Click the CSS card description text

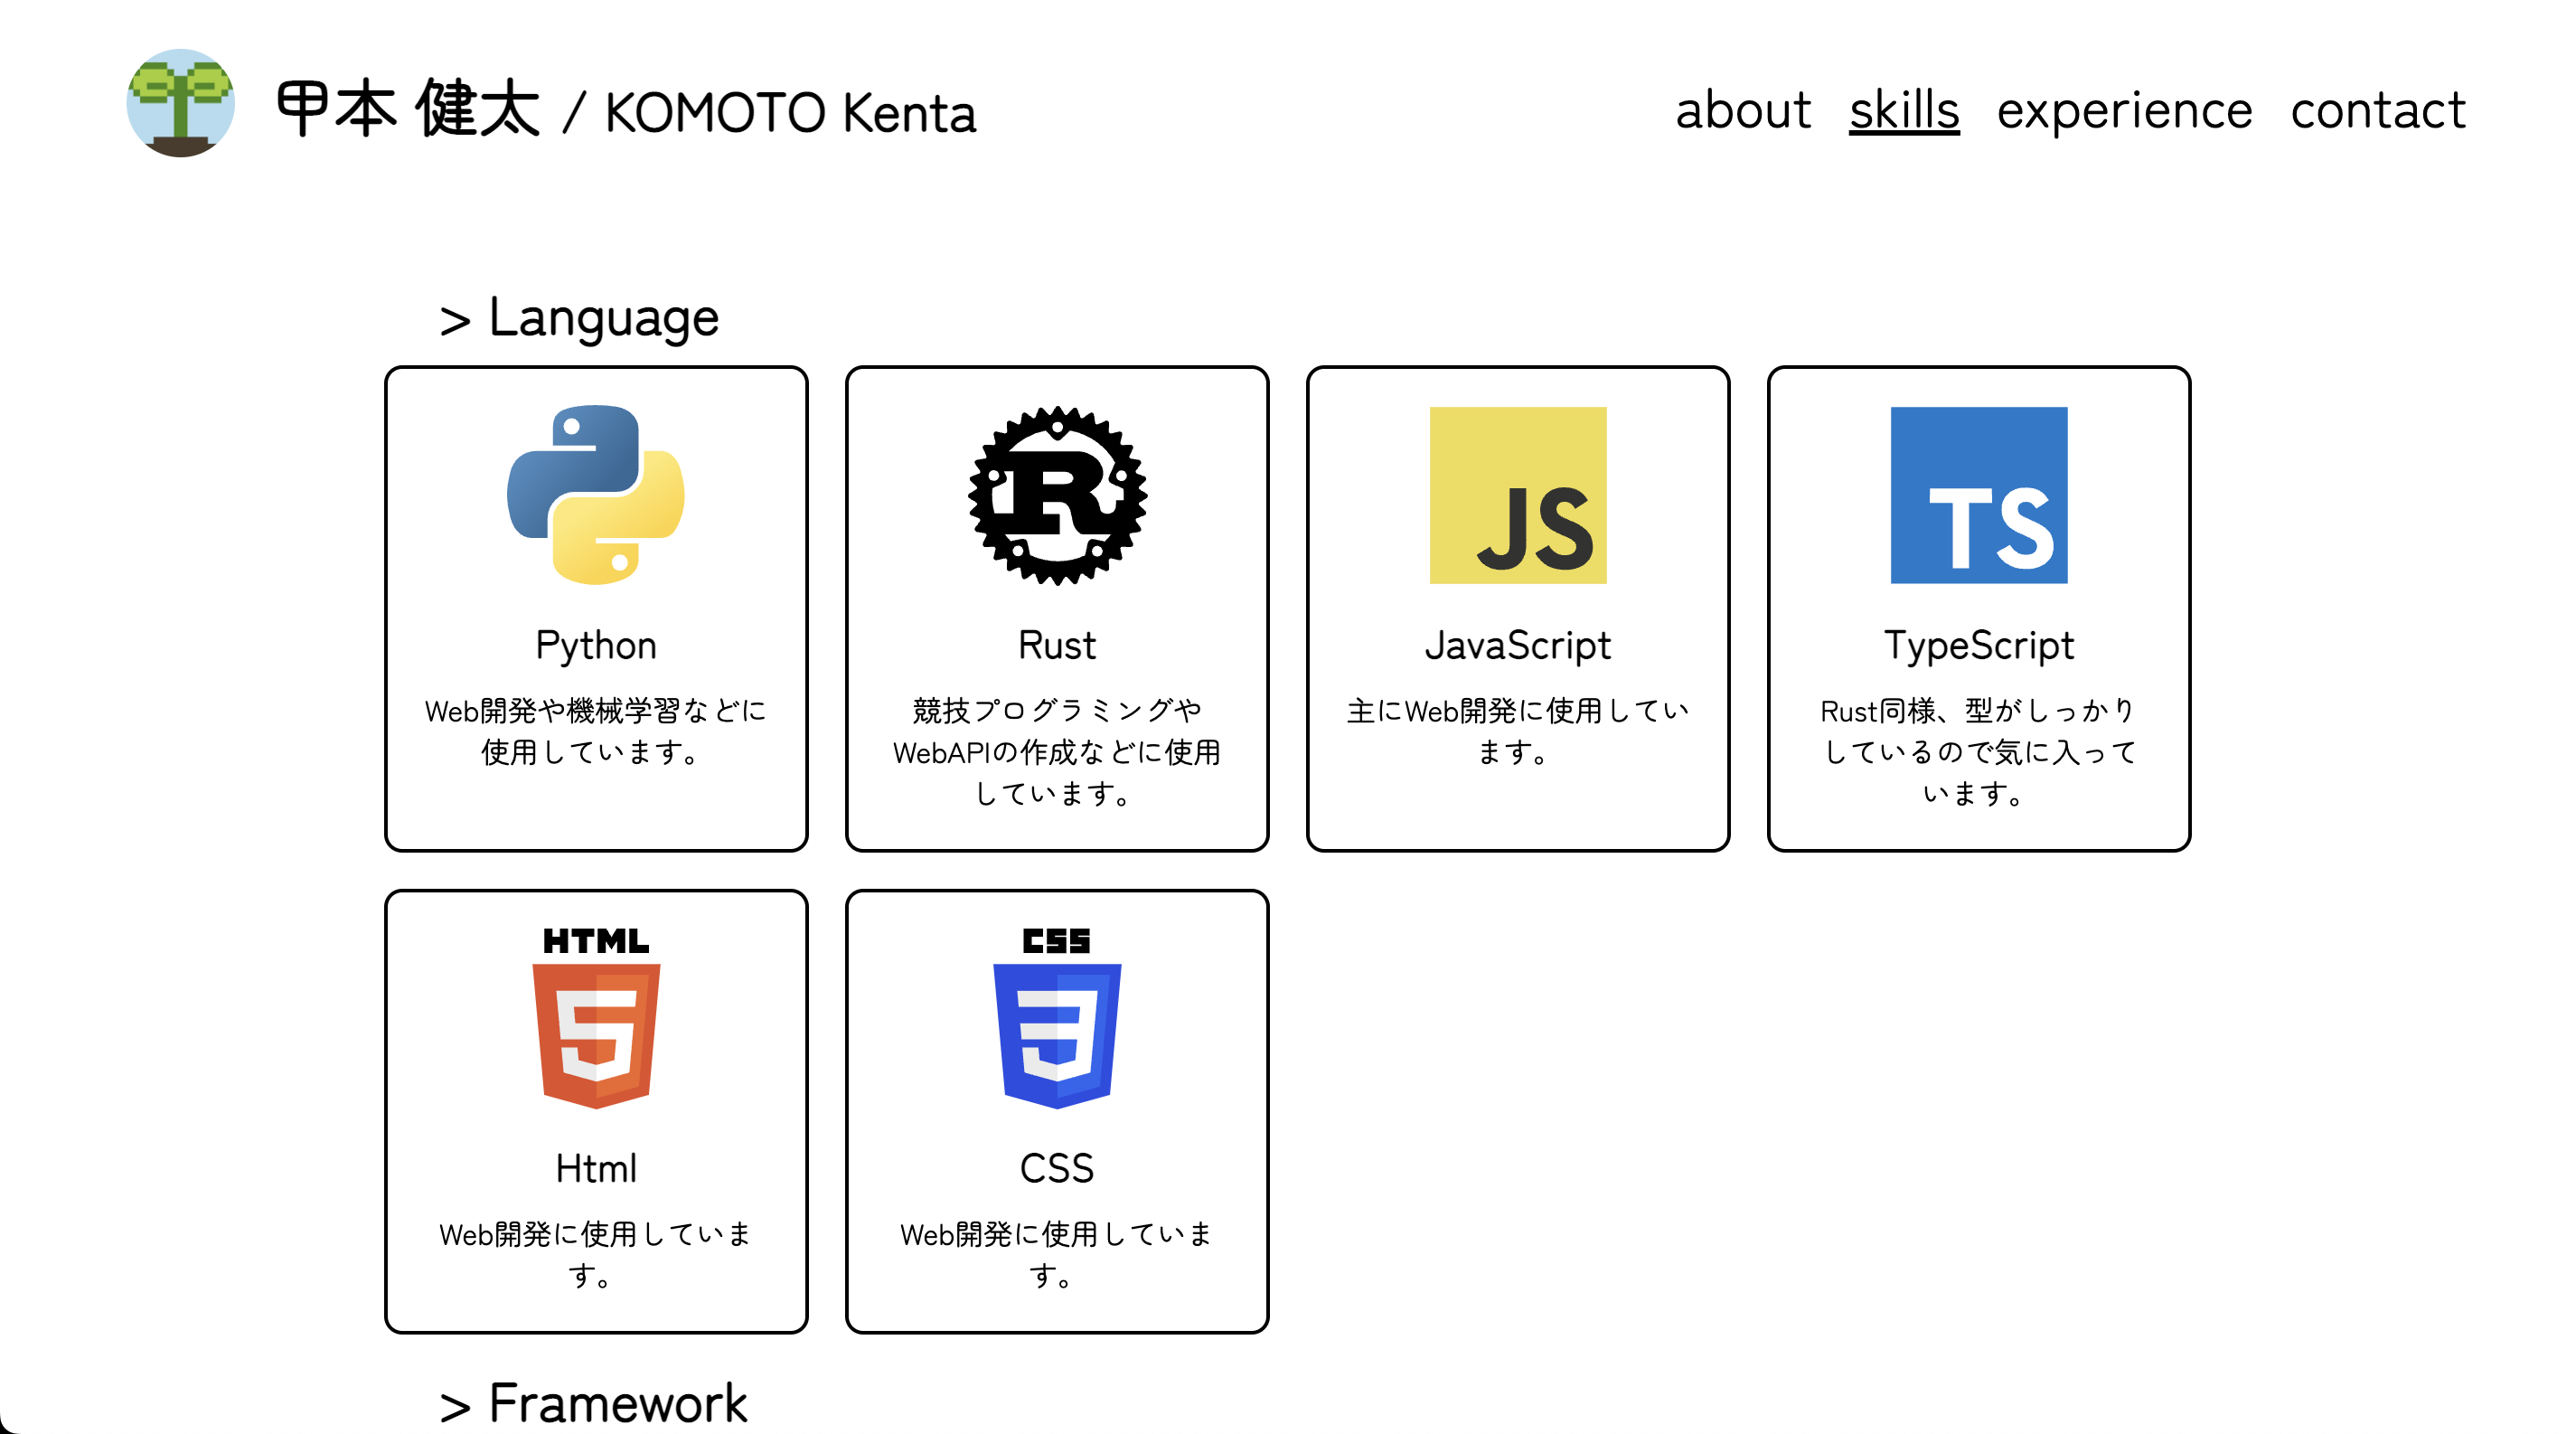tap(1057, 1254)
